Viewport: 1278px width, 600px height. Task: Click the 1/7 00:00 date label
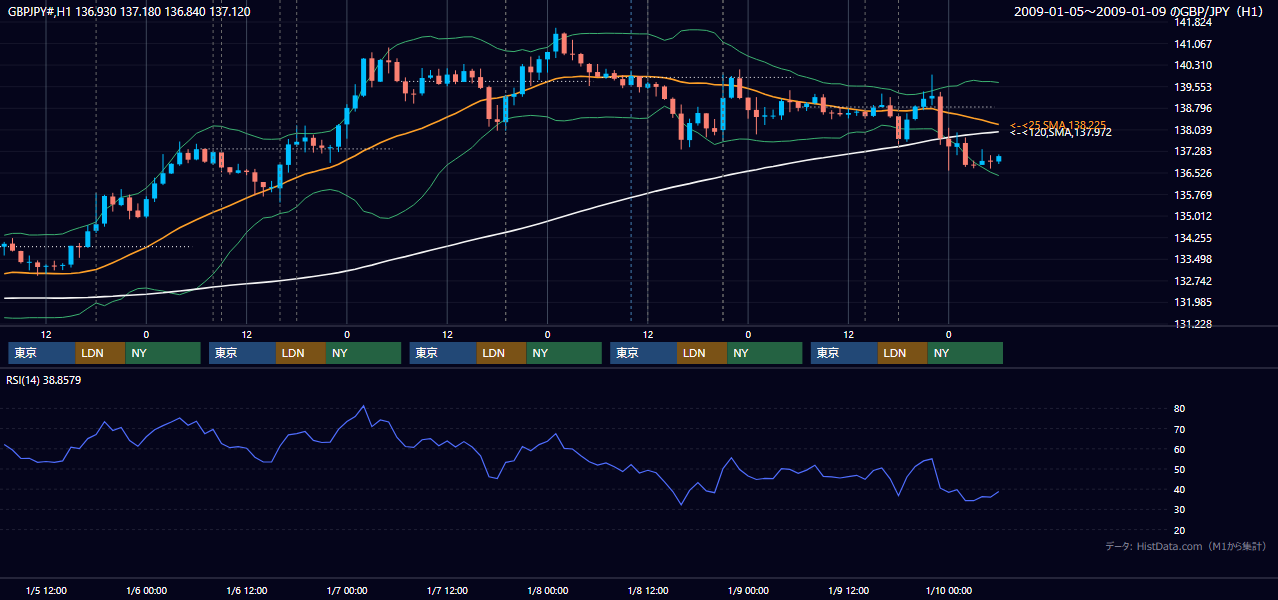tap(347, 590)
